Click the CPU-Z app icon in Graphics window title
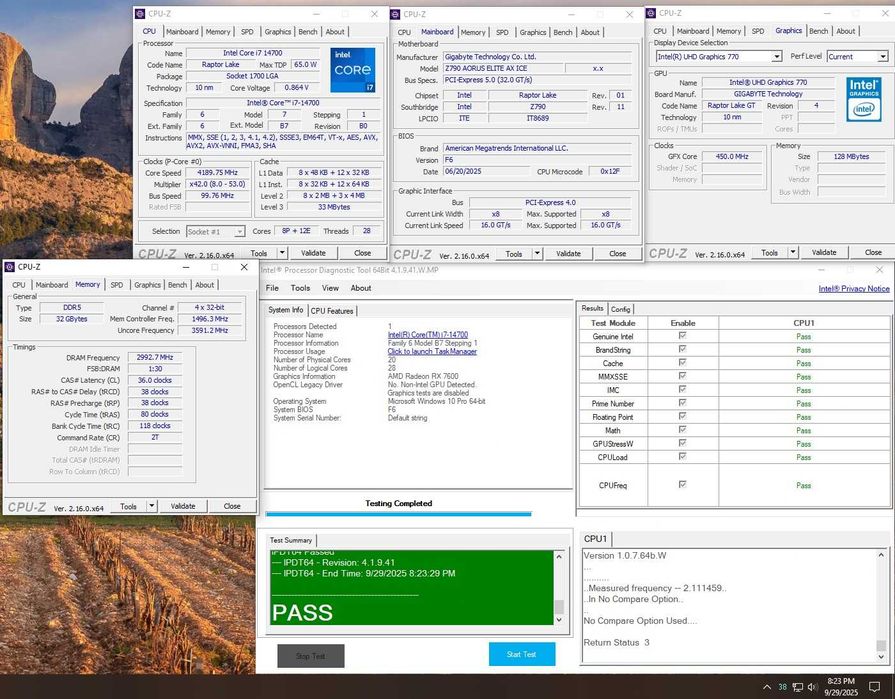 pyautogui.click(x=651, y=13)
